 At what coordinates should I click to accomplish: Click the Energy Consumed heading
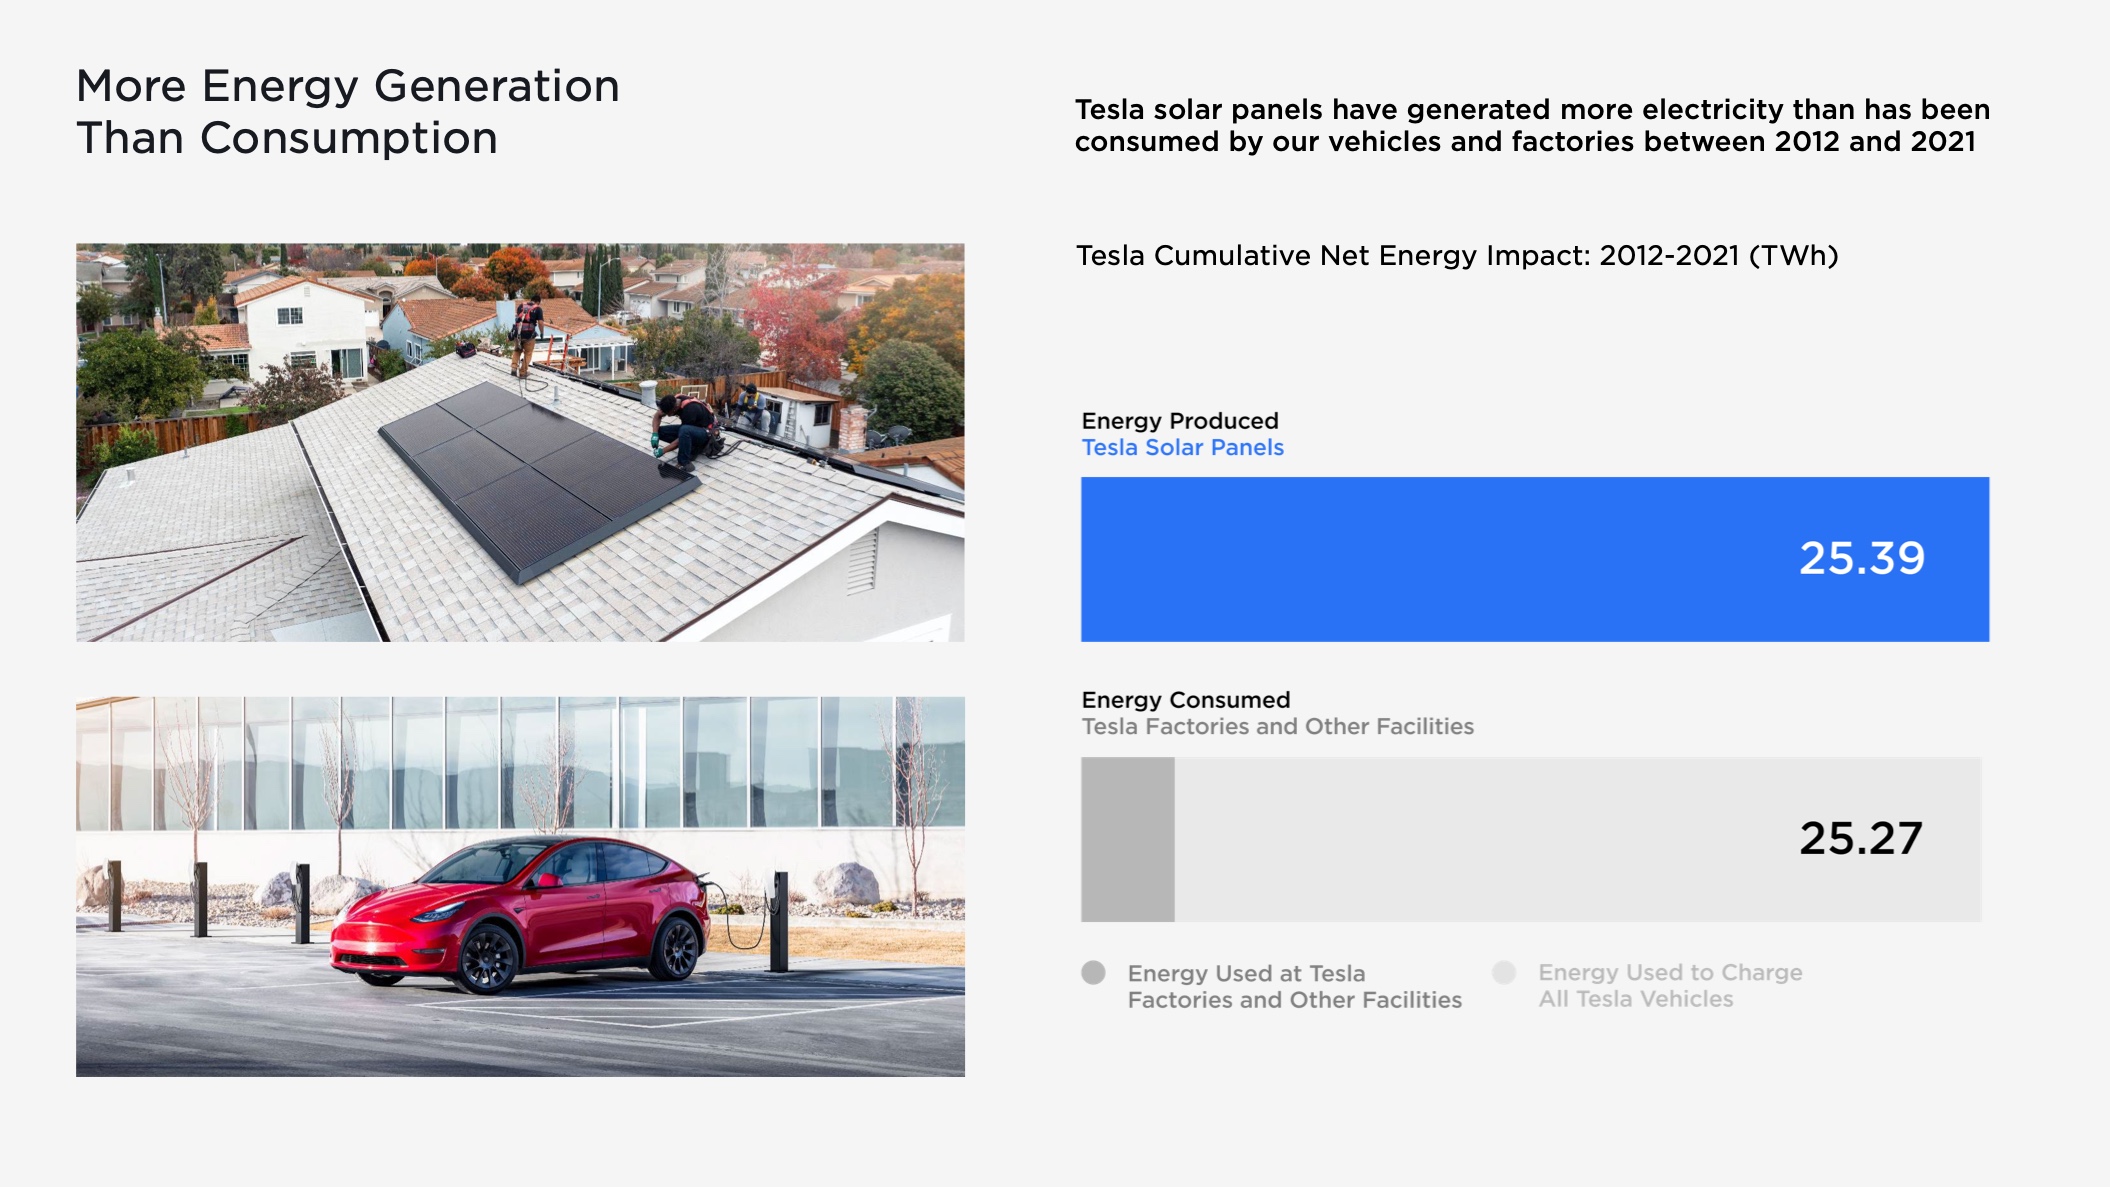1185,700
